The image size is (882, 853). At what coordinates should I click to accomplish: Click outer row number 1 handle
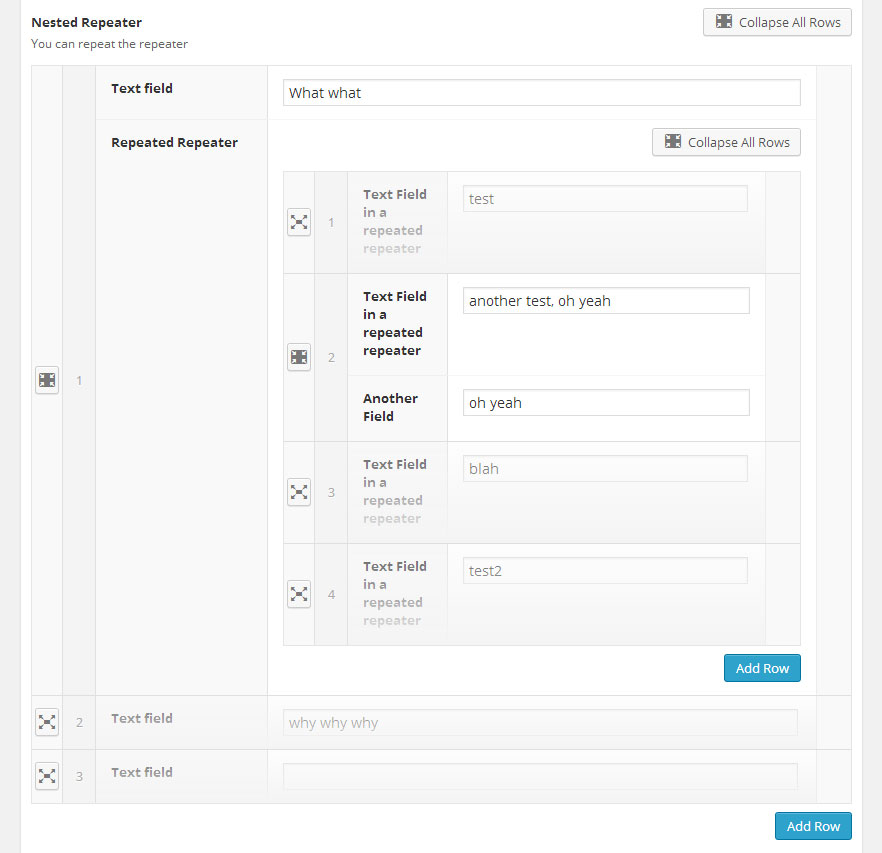point(79,380)
